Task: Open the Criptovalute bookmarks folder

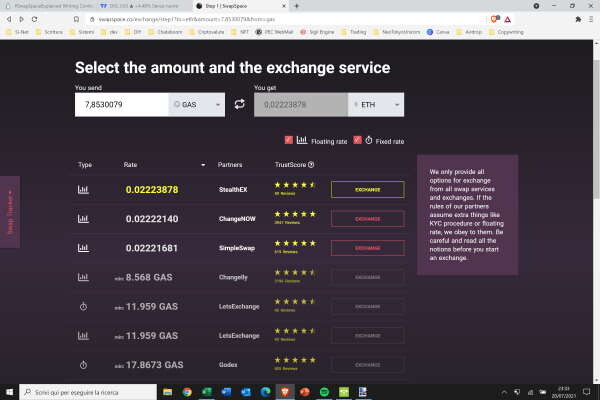Action: pos(207,32)
